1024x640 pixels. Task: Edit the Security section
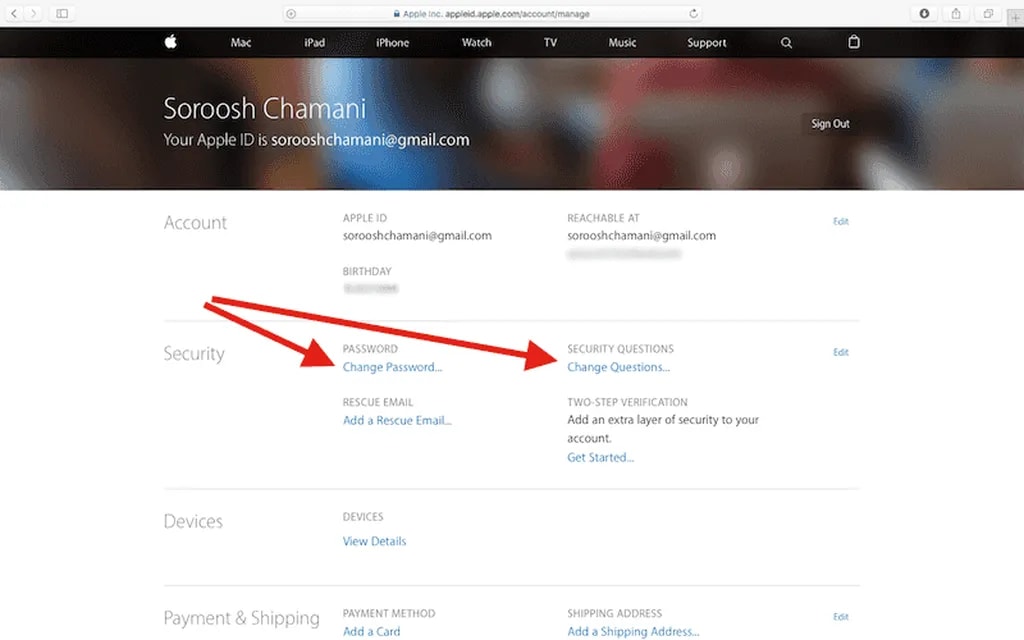pos(840,352)
